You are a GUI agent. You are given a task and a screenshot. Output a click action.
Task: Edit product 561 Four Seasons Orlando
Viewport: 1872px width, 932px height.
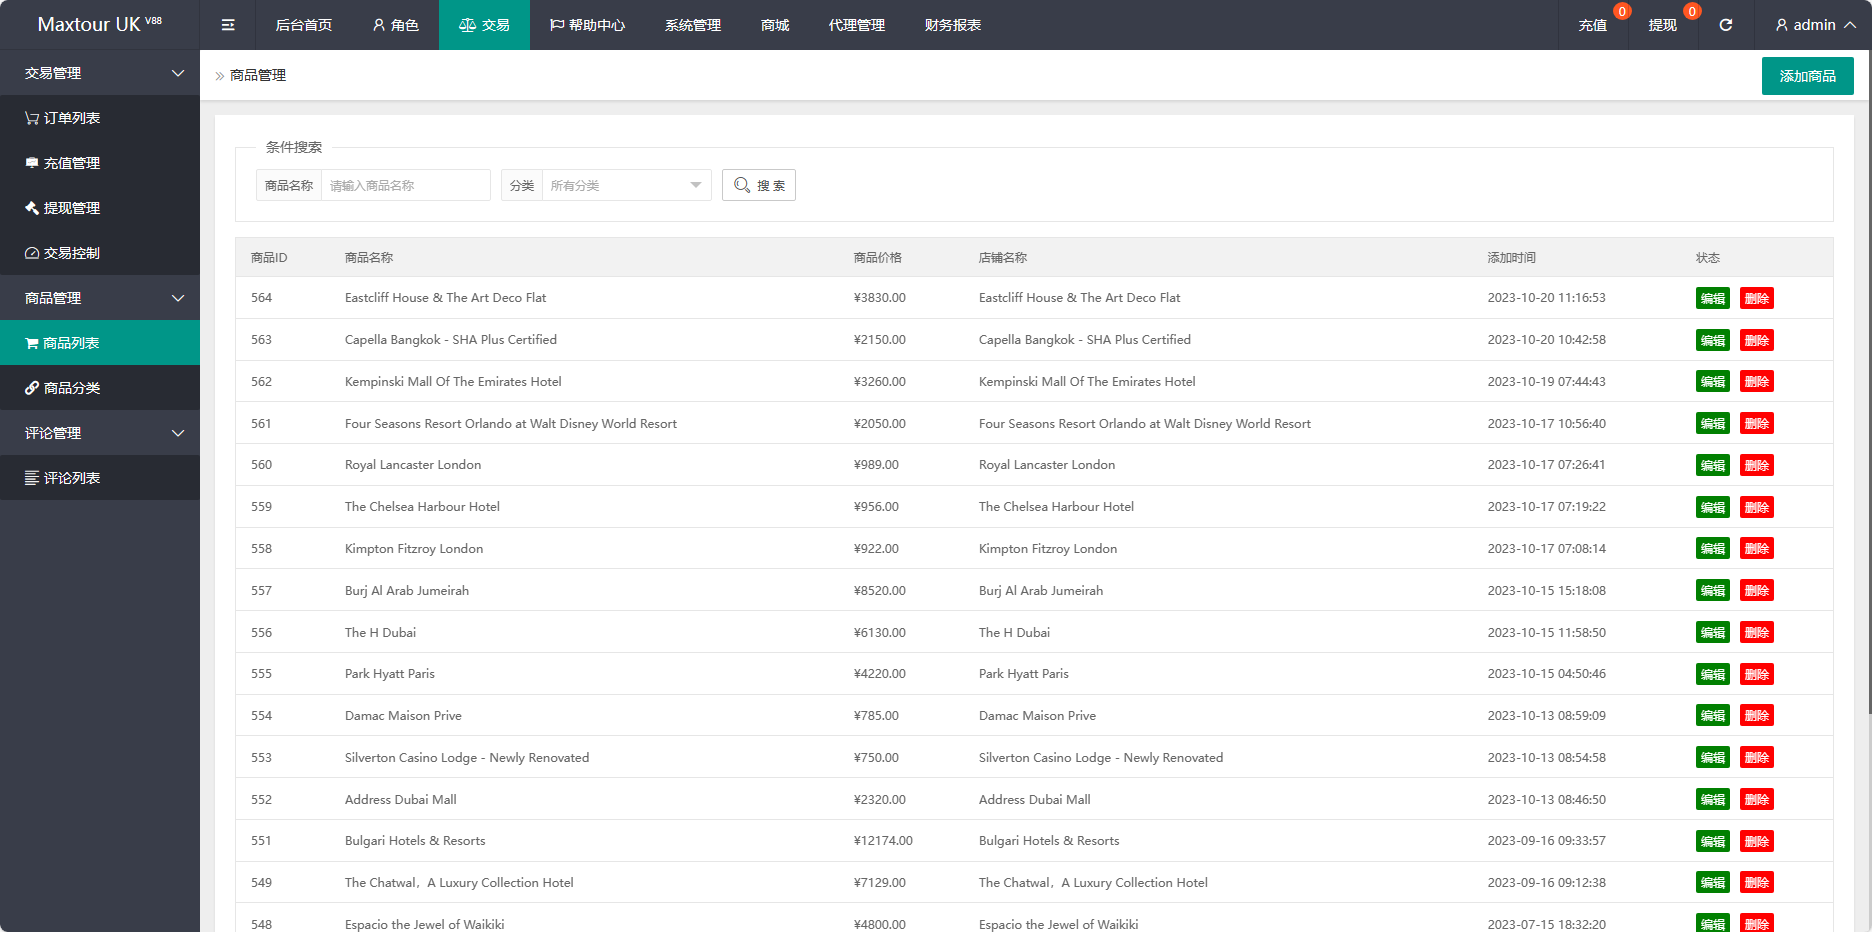[1713, 424]
